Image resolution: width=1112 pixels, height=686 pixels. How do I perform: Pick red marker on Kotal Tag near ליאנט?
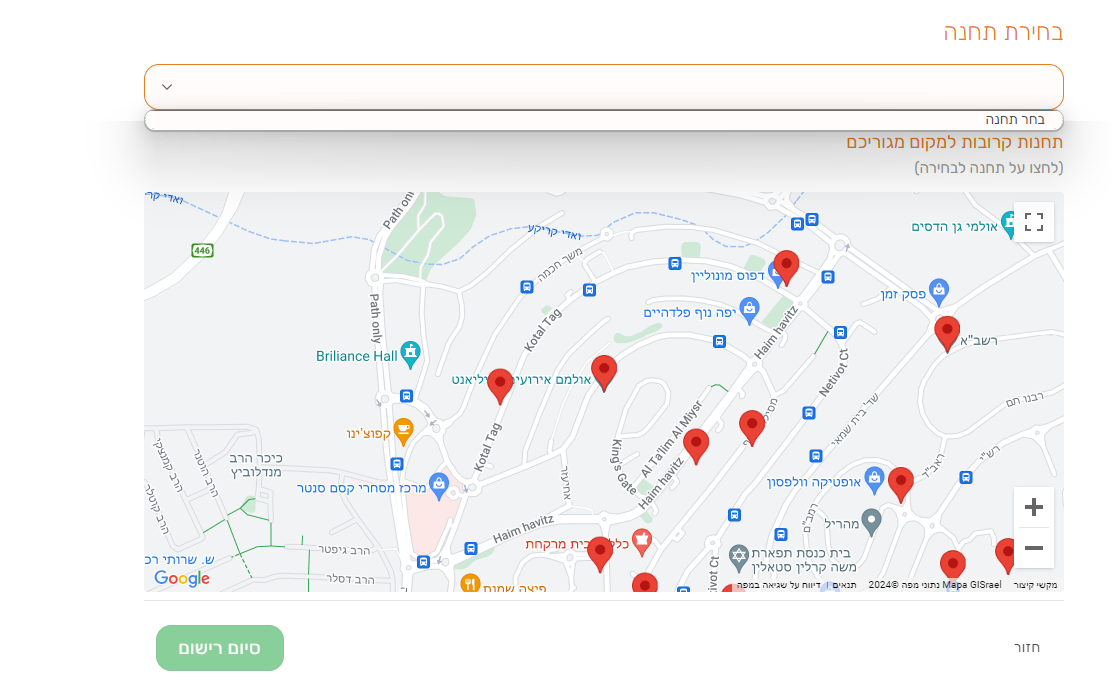click(x=500, y=386)
